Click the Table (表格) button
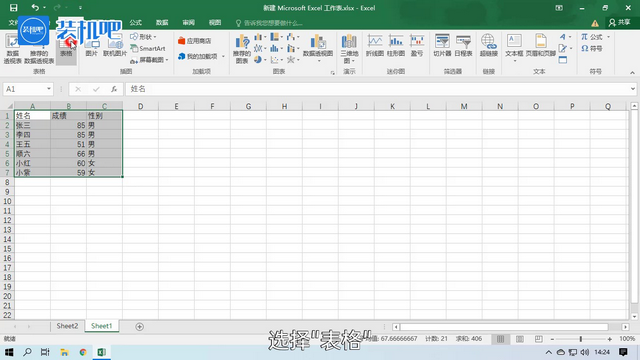This screenshot has height=360, width=640. (66, 49)
